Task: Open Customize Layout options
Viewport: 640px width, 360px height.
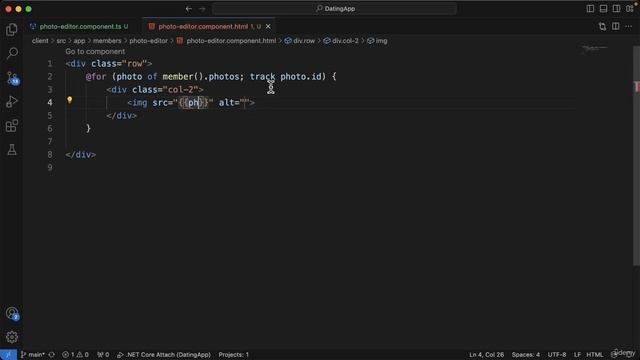Action: 630,9
